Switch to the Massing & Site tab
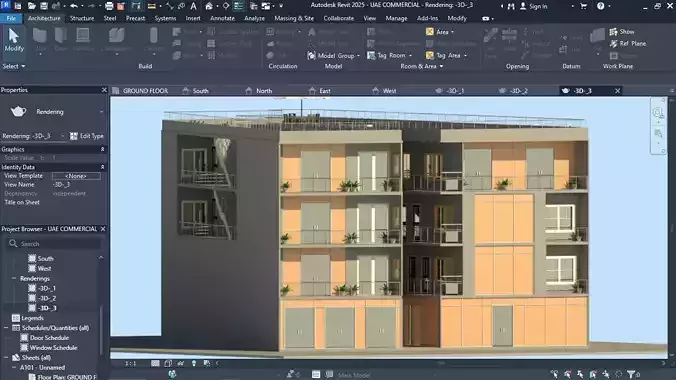 [x=294, y=18]
